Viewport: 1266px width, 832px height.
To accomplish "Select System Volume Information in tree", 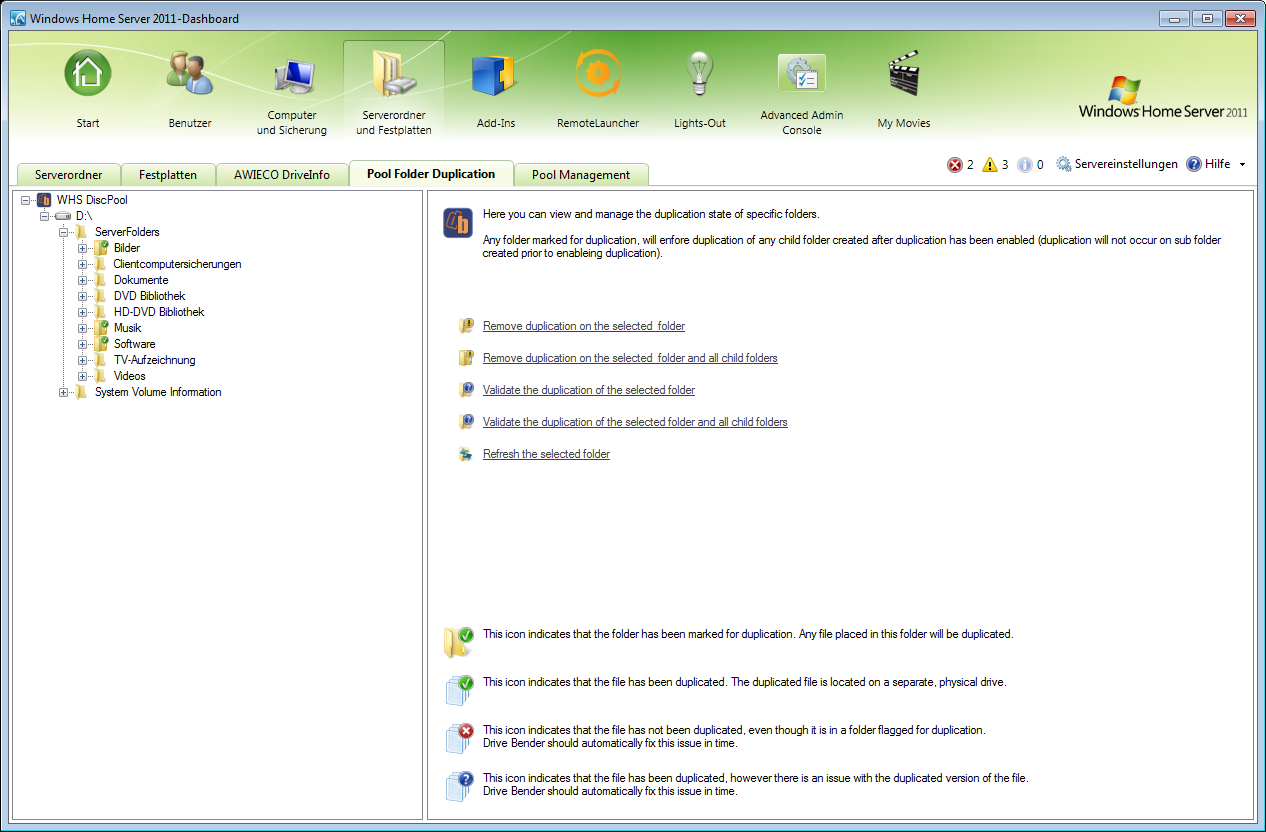I will [158, 392].
